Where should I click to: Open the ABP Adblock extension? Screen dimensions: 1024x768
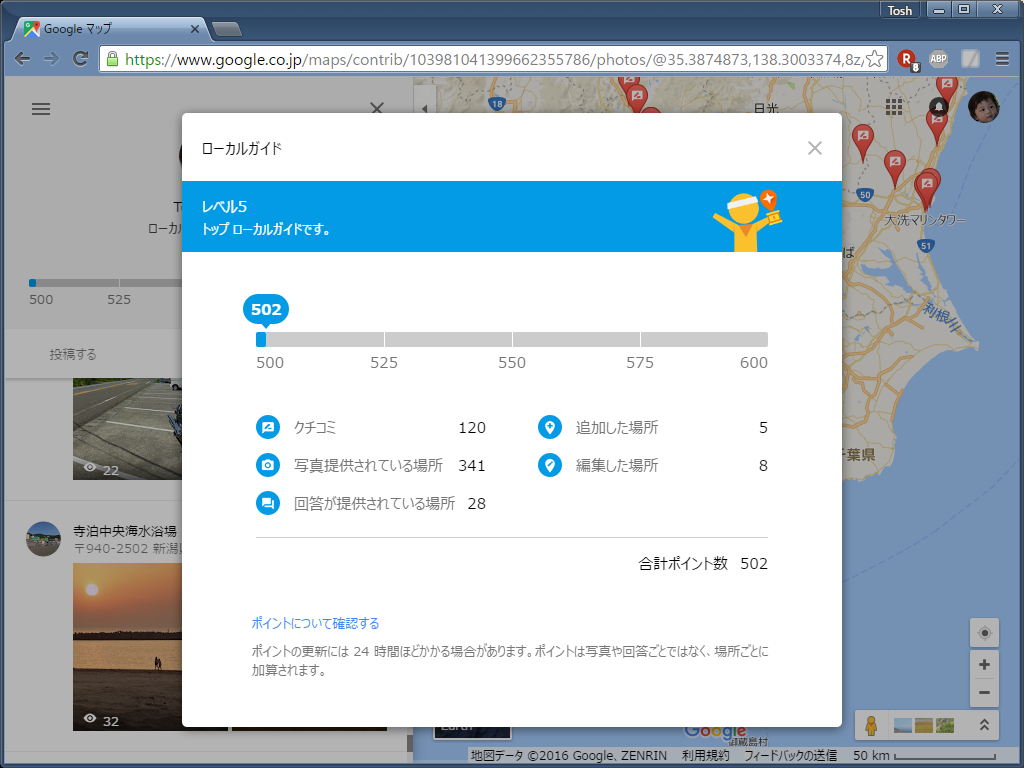pos(938,59)
